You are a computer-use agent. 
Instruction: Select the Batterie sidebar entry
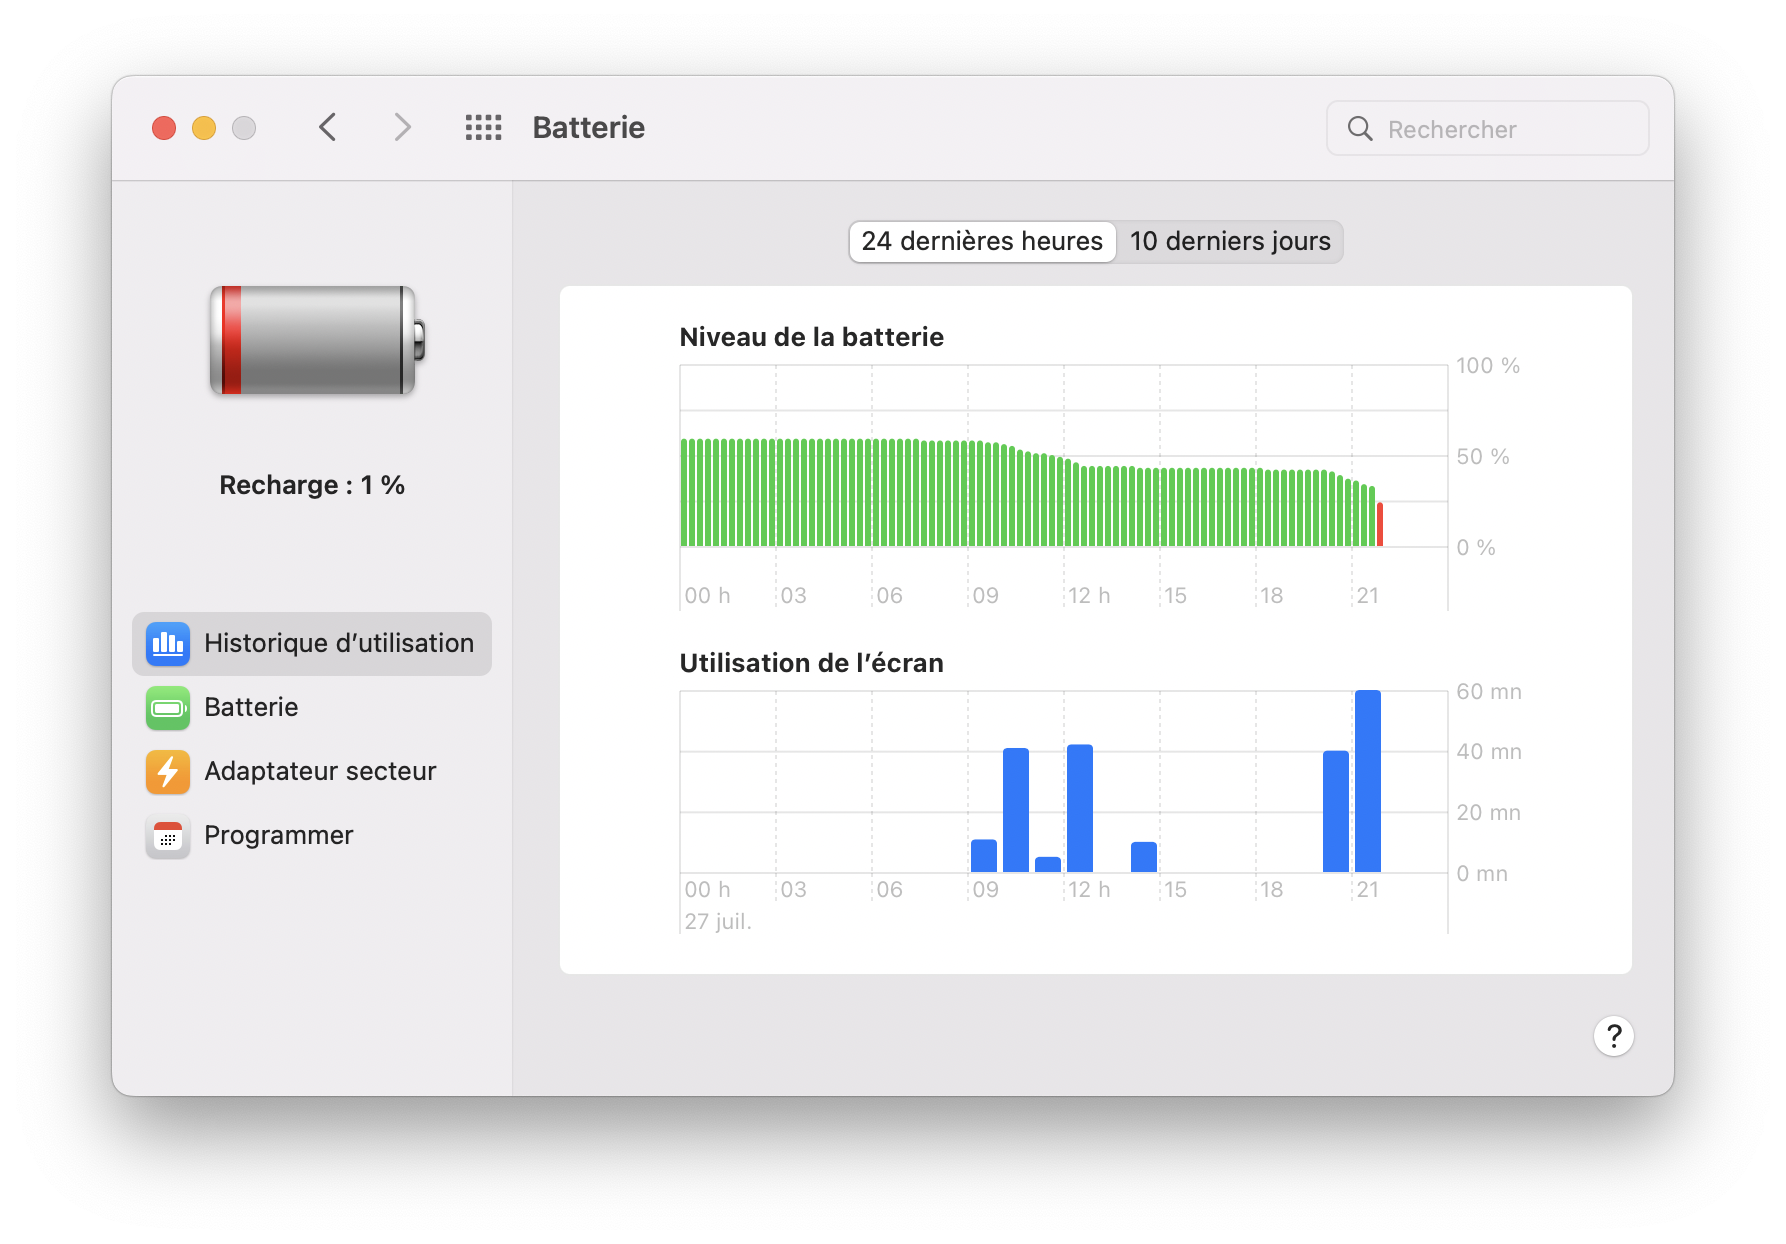pyautogui.click(x=251, y=708)
